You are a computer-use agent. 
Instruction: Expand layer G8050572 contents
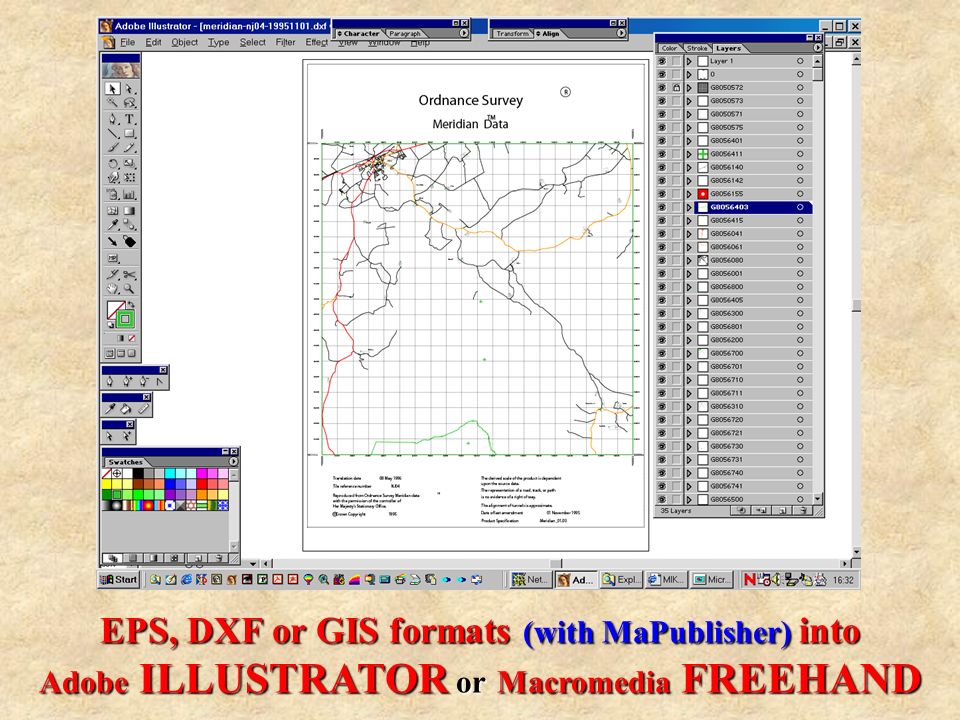(689, 88)
